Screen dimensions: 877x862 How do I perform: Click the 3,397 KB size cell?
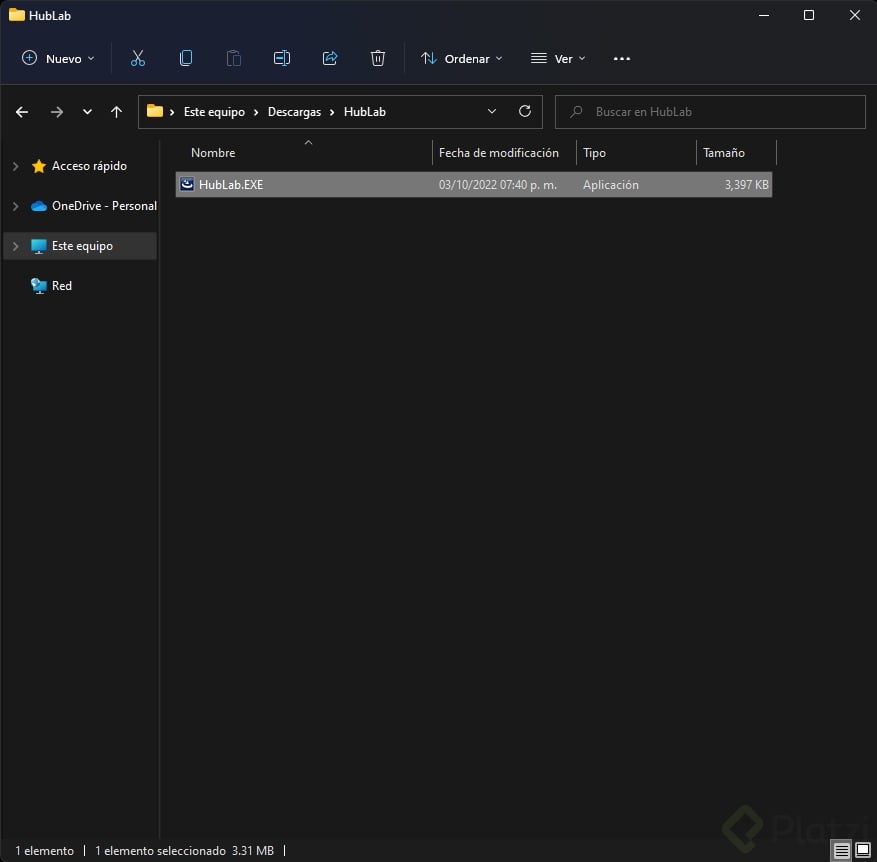pos(746,185)
